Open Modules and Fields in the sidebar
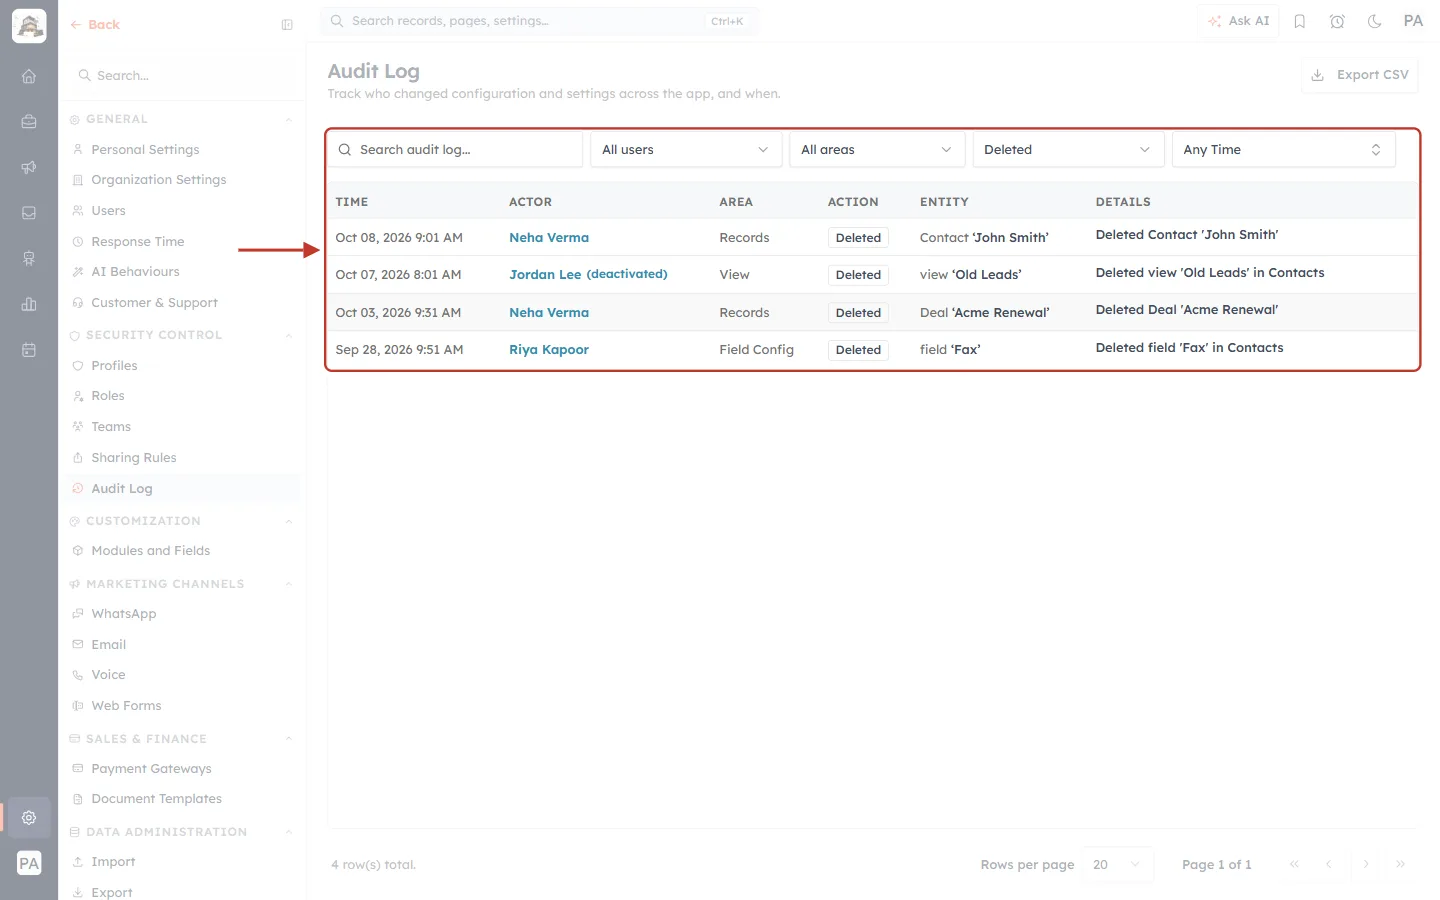 click(x=150, y=551)
